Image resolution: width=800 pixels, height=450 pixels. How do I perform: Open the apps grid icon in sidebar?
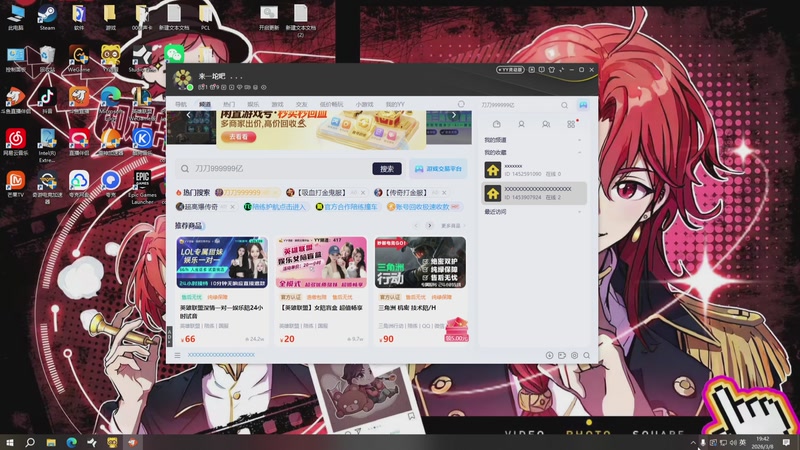coord(571,124)
